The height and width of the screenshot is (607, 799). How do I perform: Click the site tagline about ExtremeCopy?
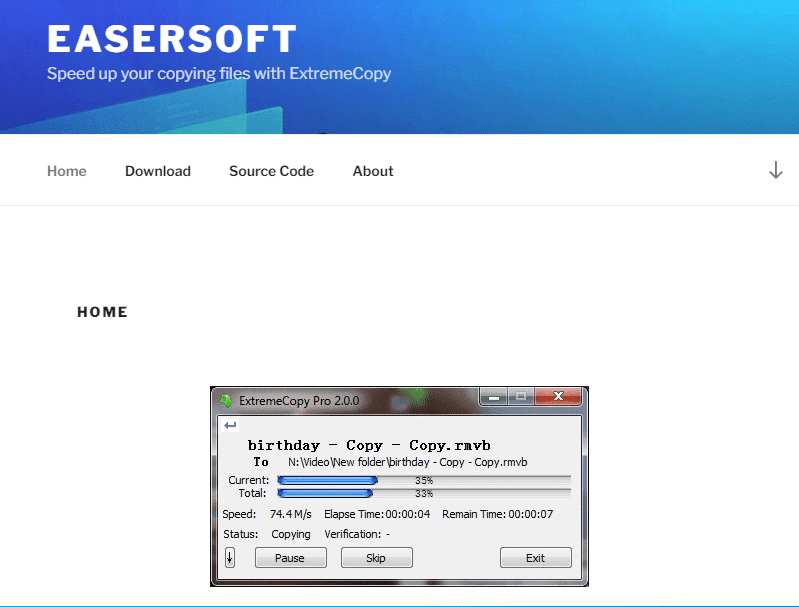[219, 74]
